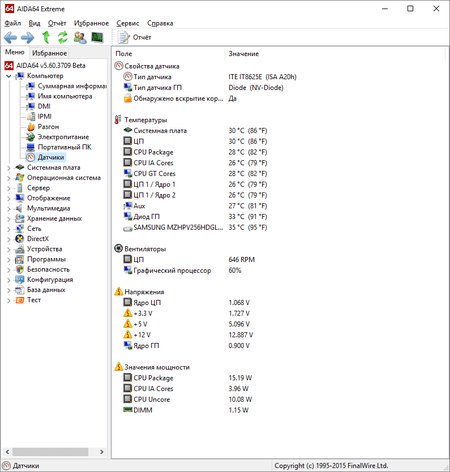450x472 pixels.
Task: Select the CPU Package temperature row
Action: click(x=195, y=152)
